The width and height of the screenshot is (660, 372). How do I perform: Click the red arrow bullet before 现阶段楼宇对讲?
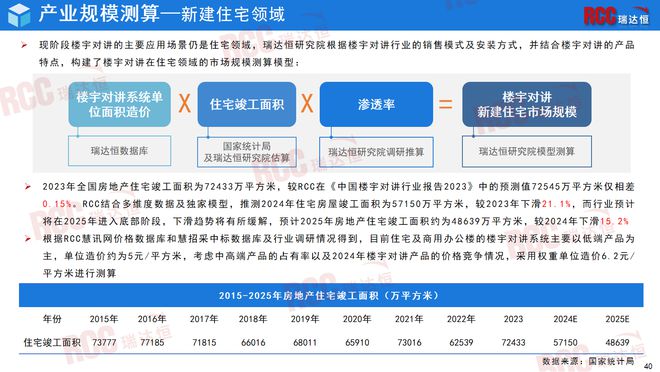pos(24,45)
